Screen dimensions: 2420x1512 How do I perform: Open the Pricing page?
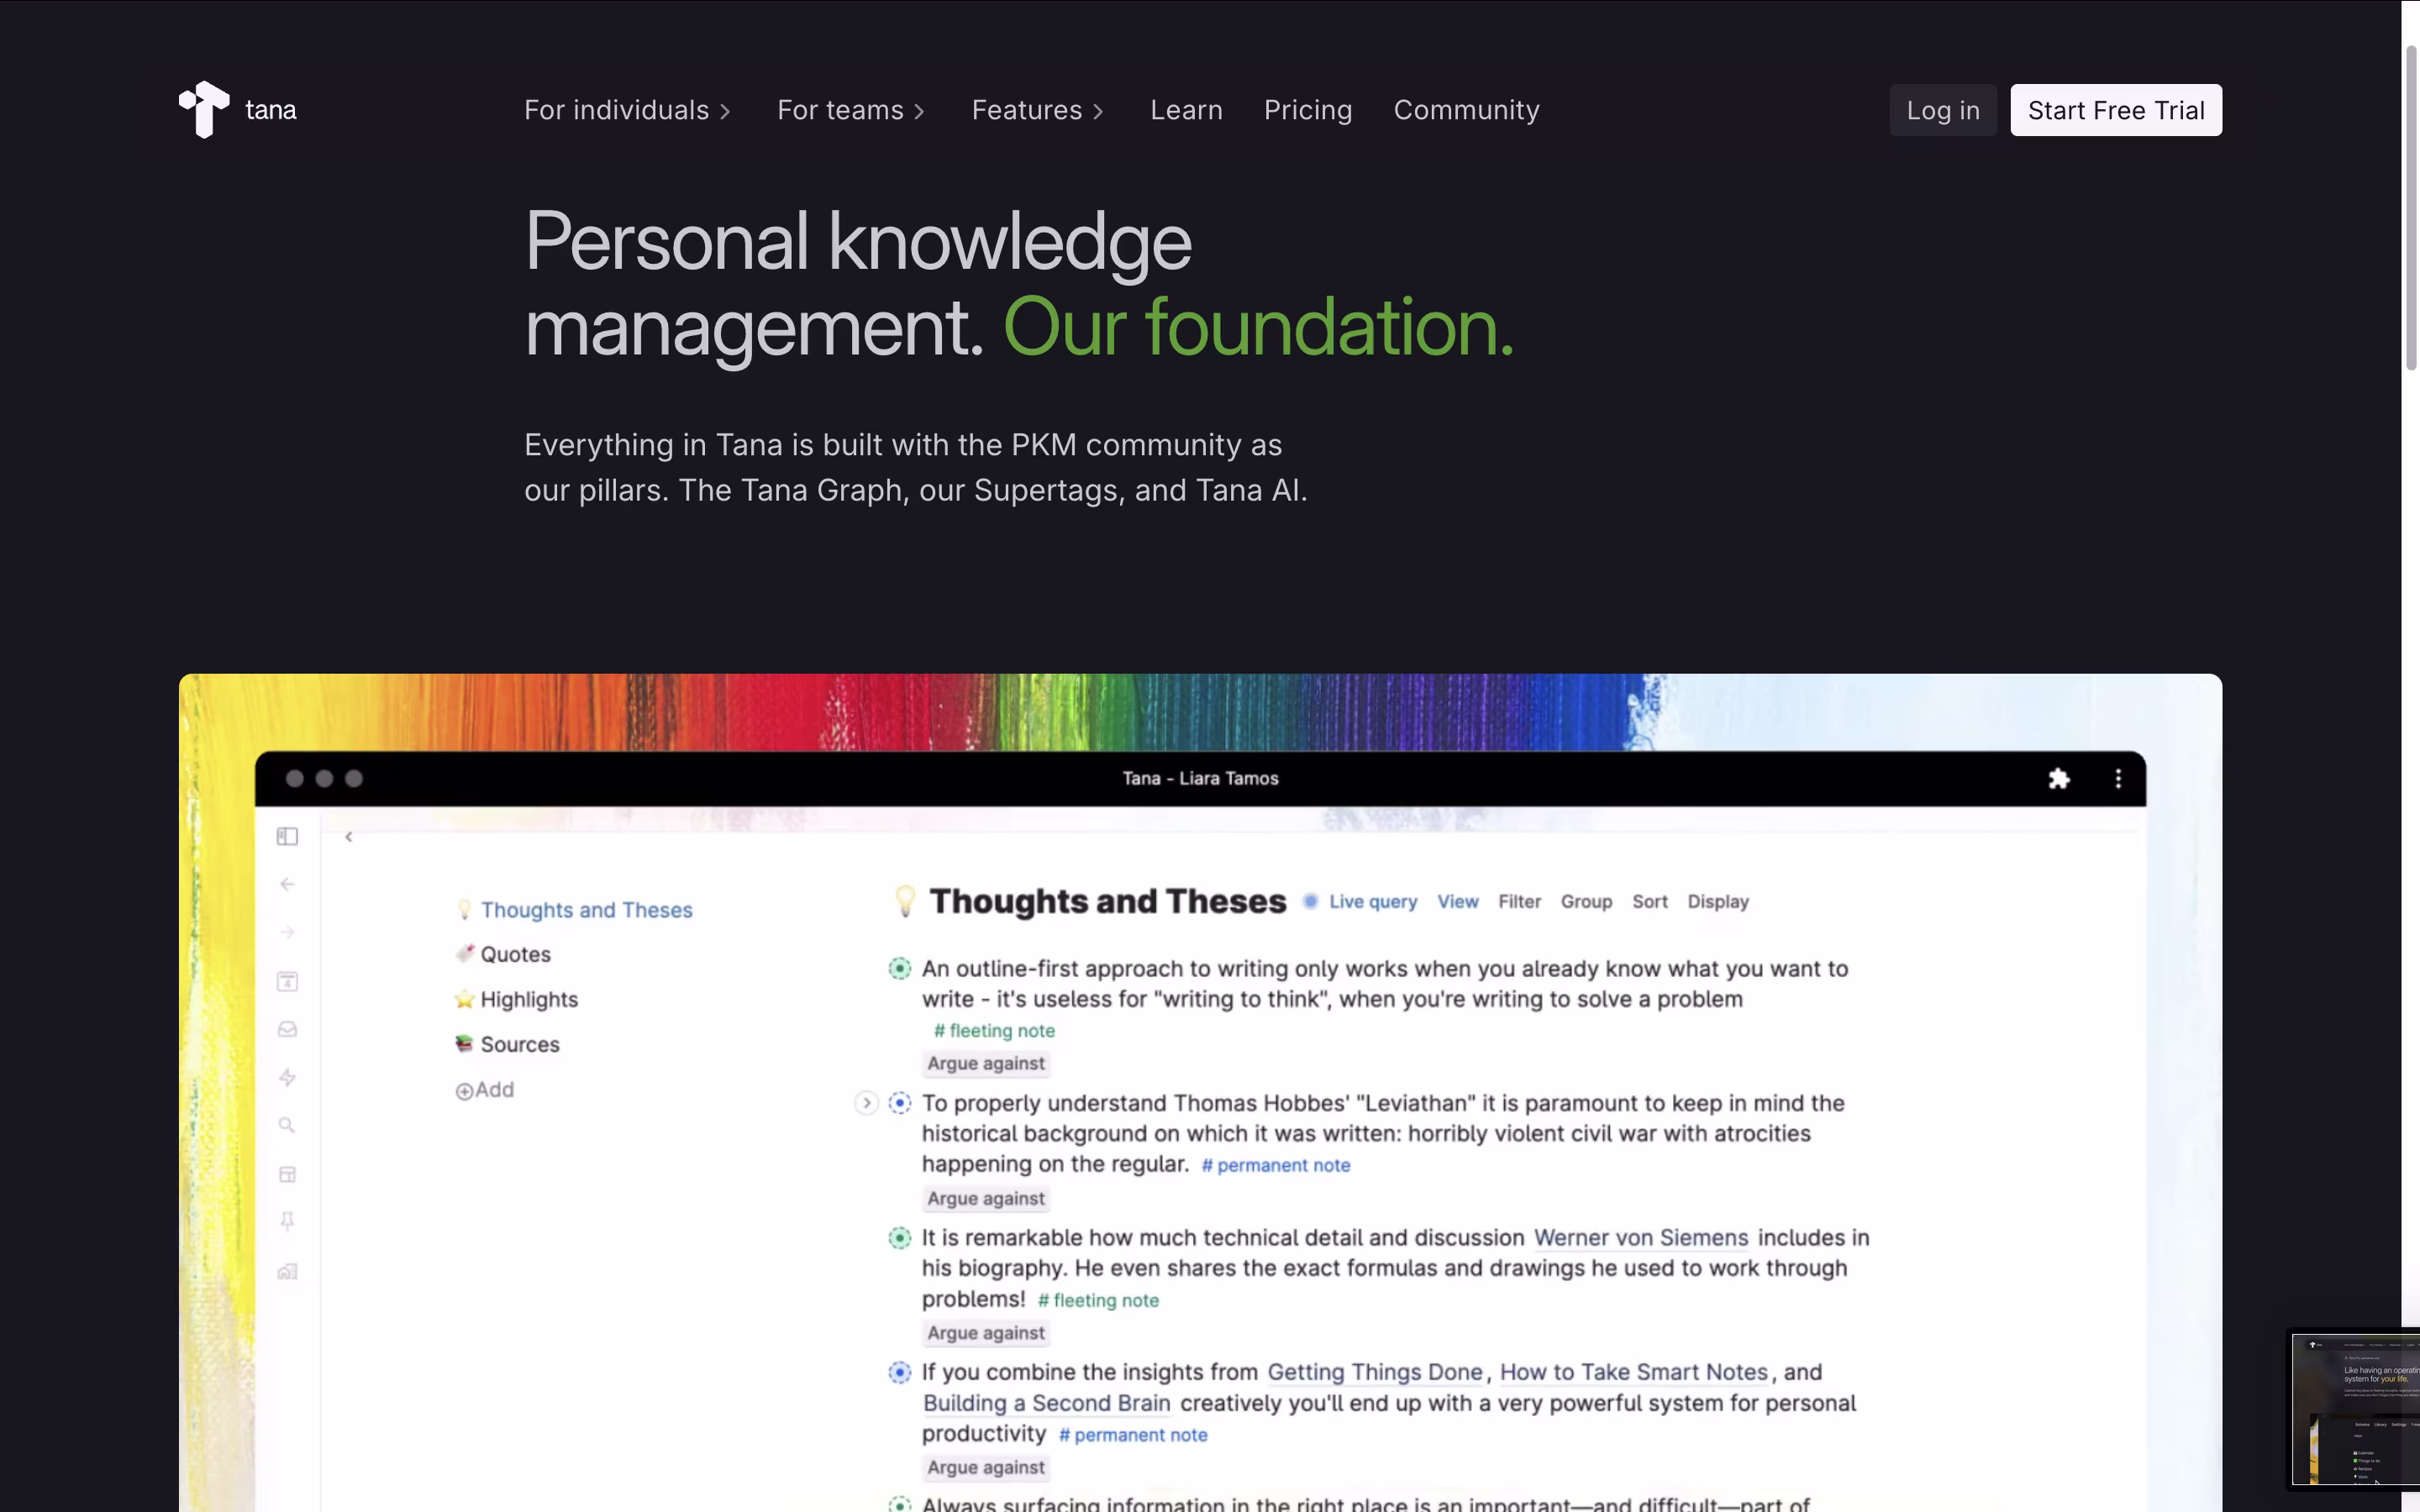coord(1308,110)
